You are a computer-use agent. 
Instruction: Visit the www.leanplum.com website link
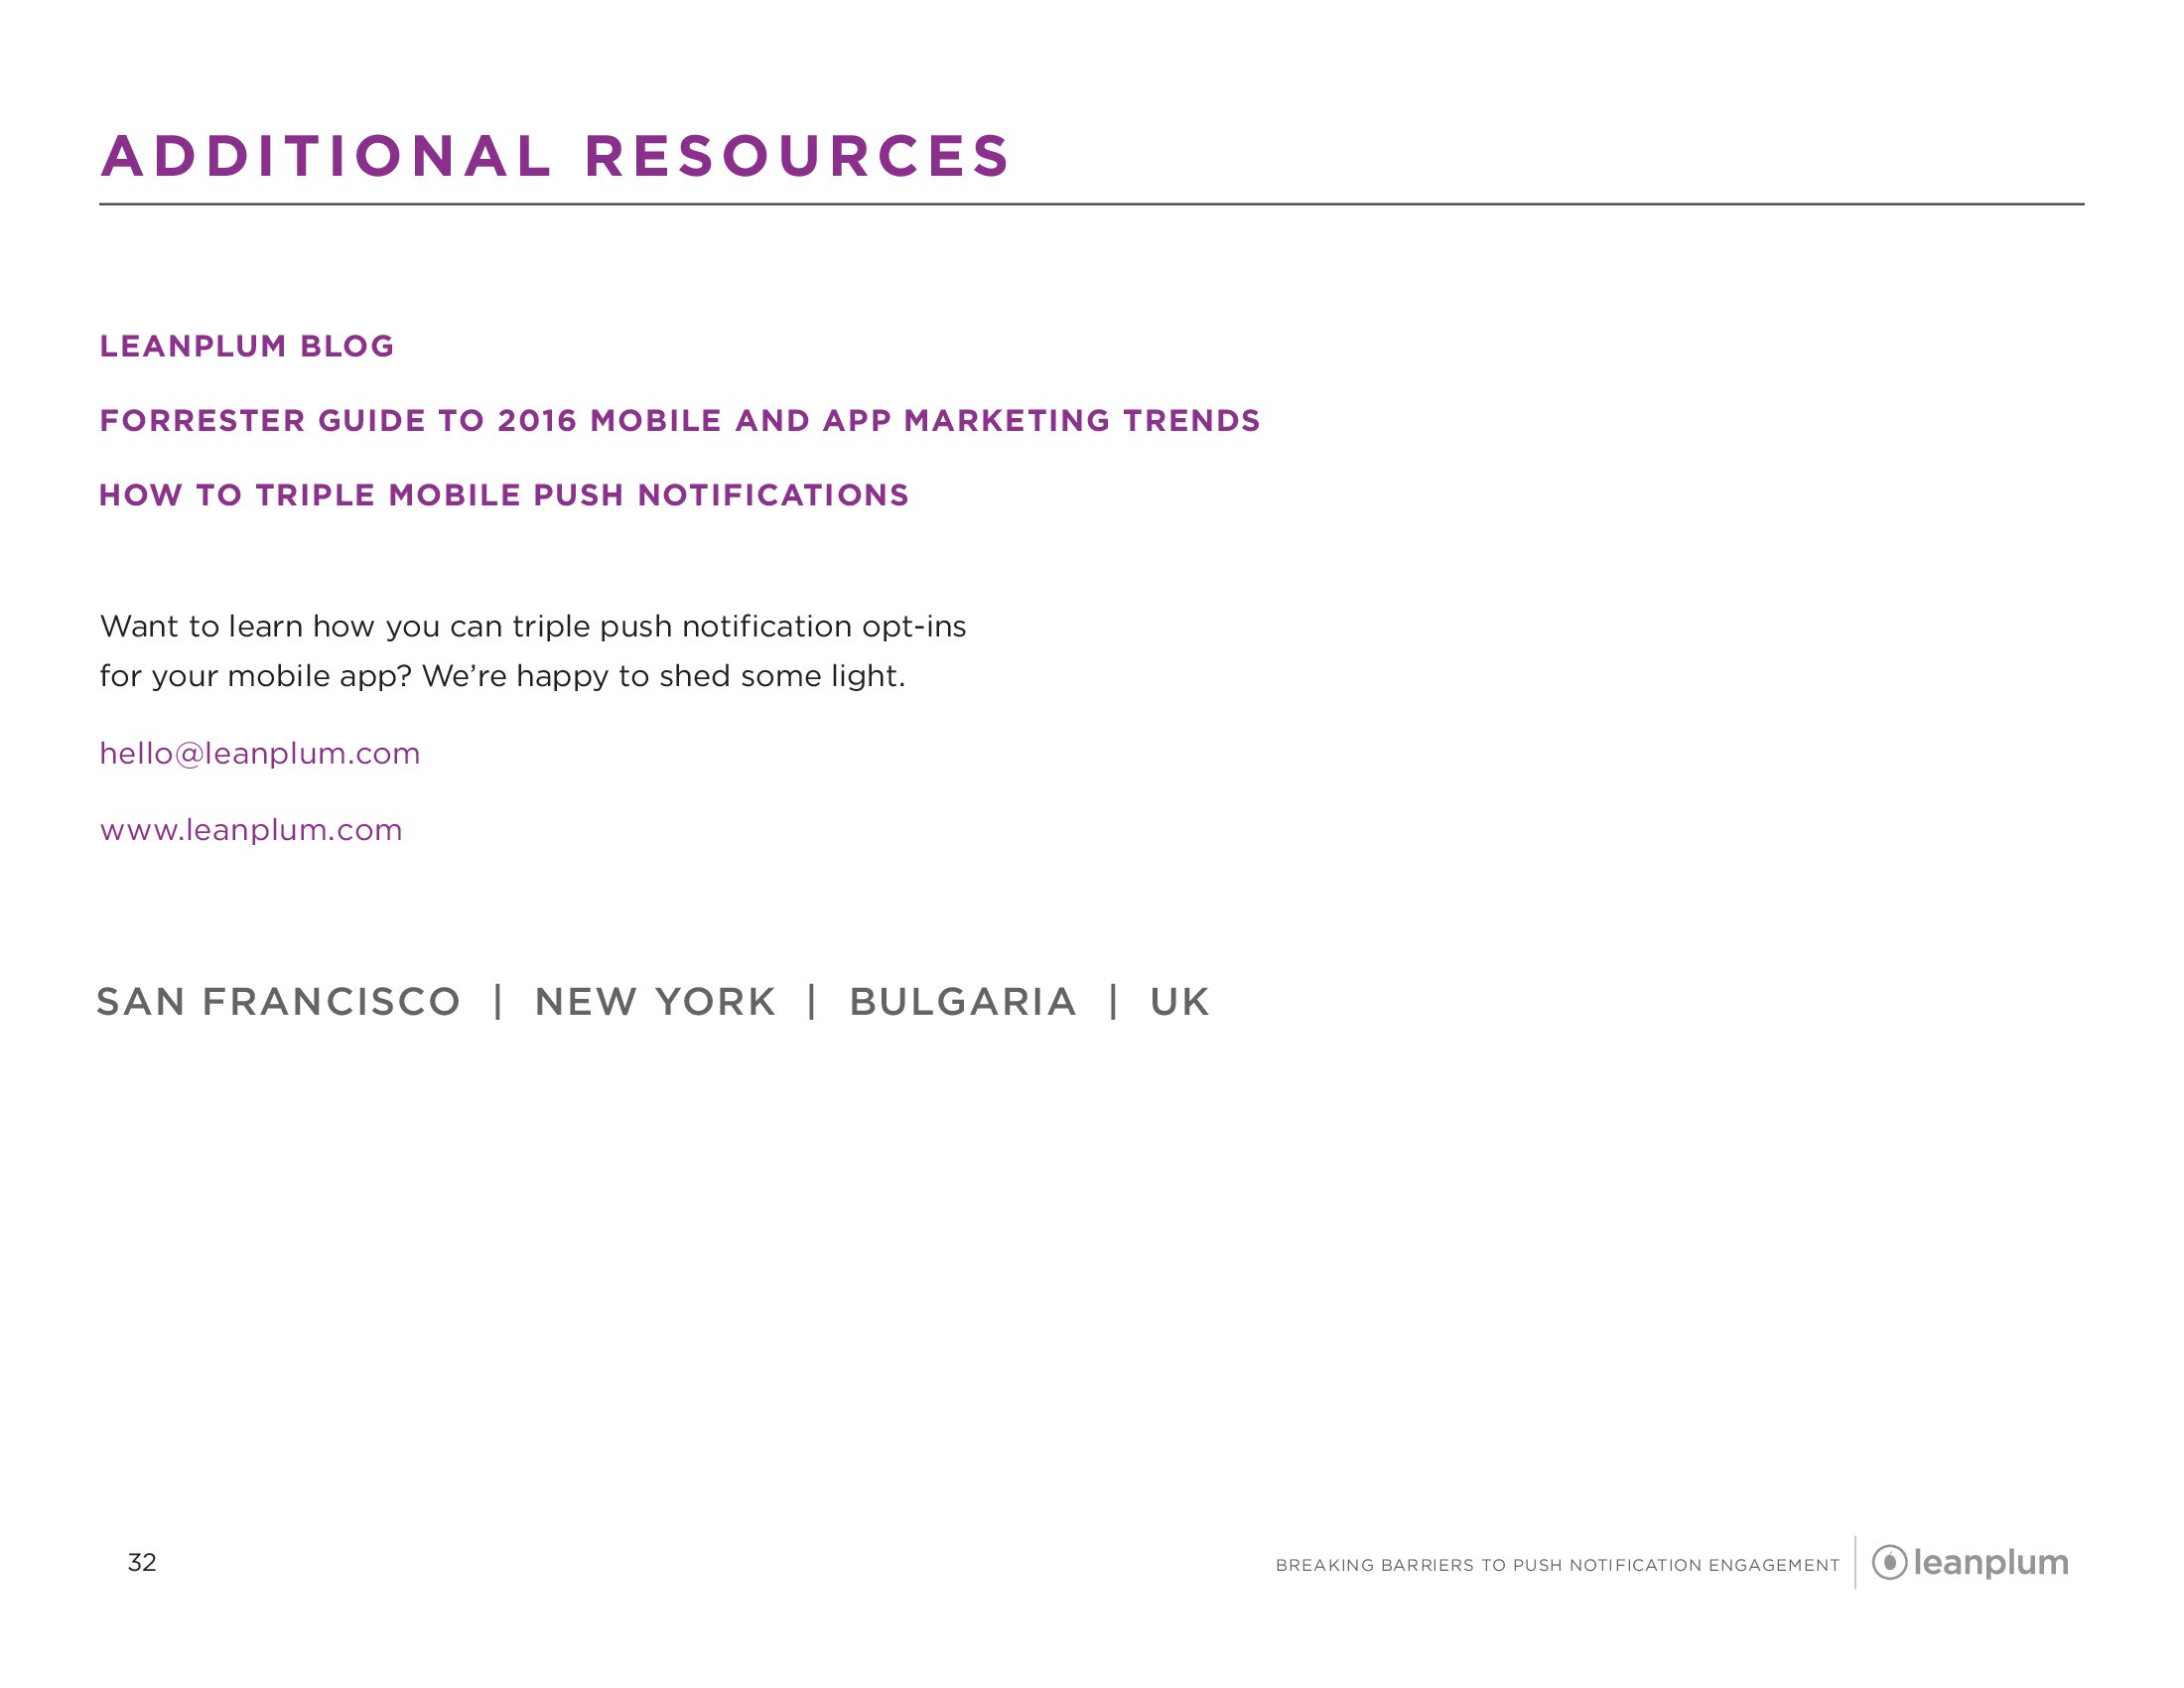(x=251, y=830)
